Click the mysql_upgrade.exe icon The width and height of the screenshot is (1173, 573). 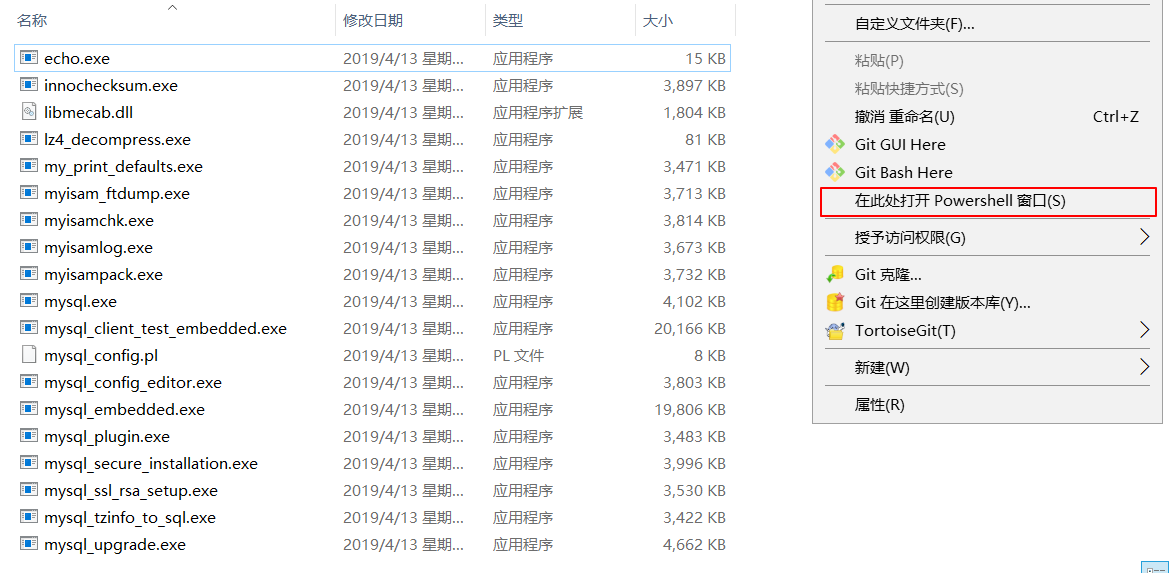click(29, 544)
